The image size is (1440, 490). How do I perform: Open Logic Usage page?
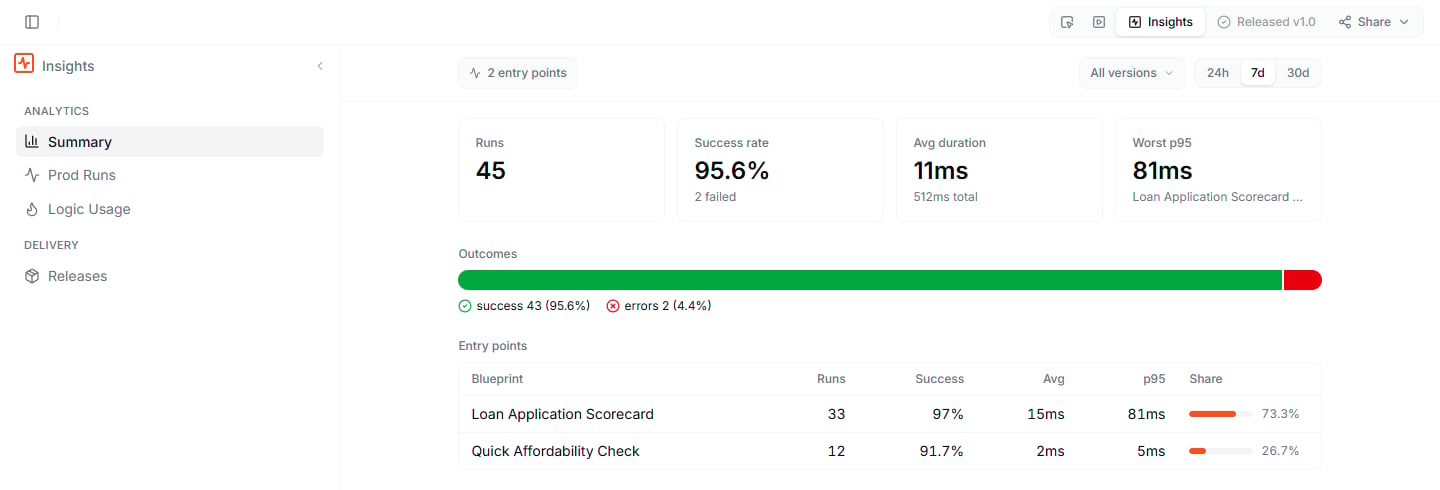point(170,209)
